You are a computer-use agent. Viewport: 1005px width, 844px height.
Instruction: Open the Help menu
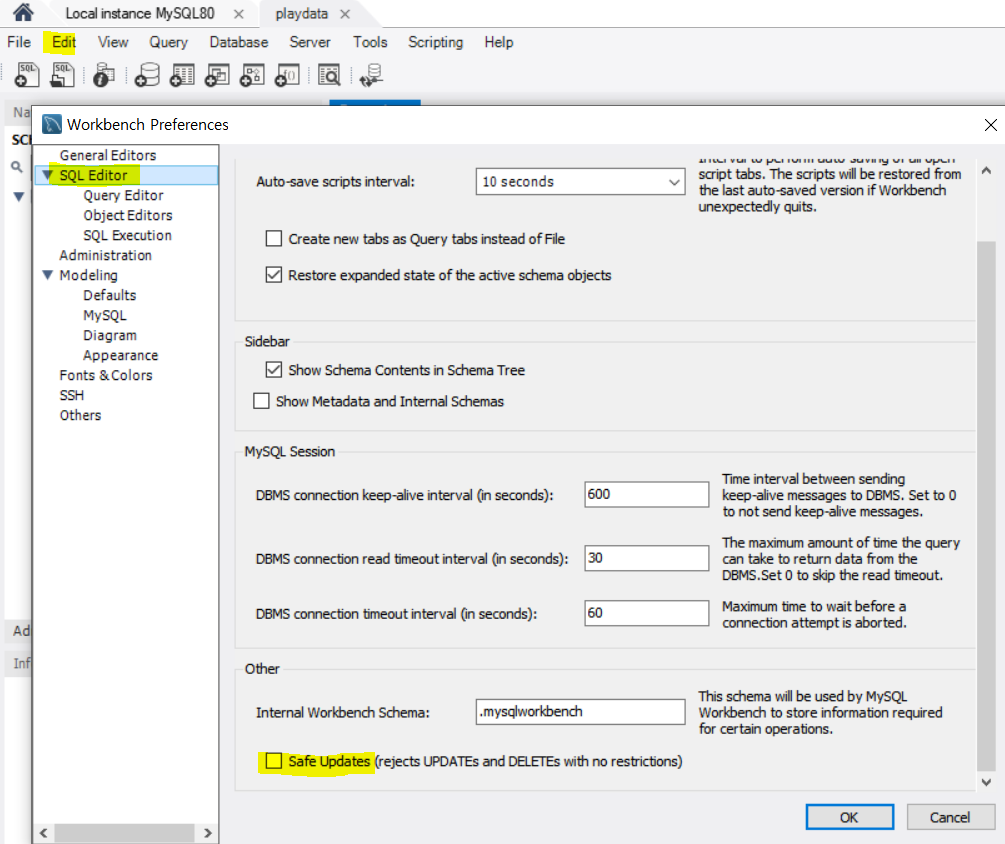point(499,42)
